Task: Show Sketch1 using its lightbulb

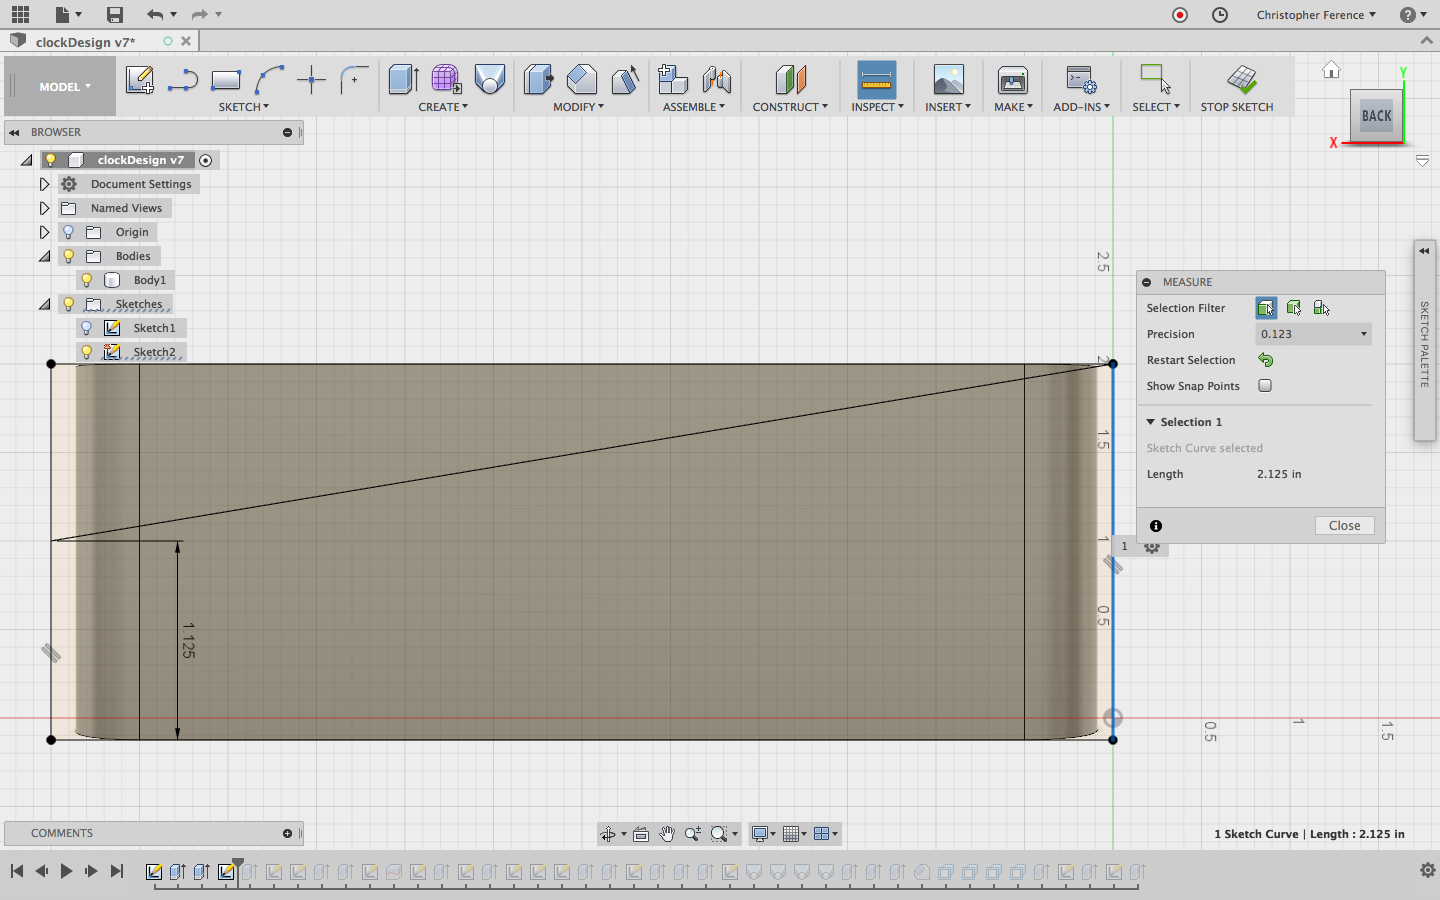Action: coord(87,328)
